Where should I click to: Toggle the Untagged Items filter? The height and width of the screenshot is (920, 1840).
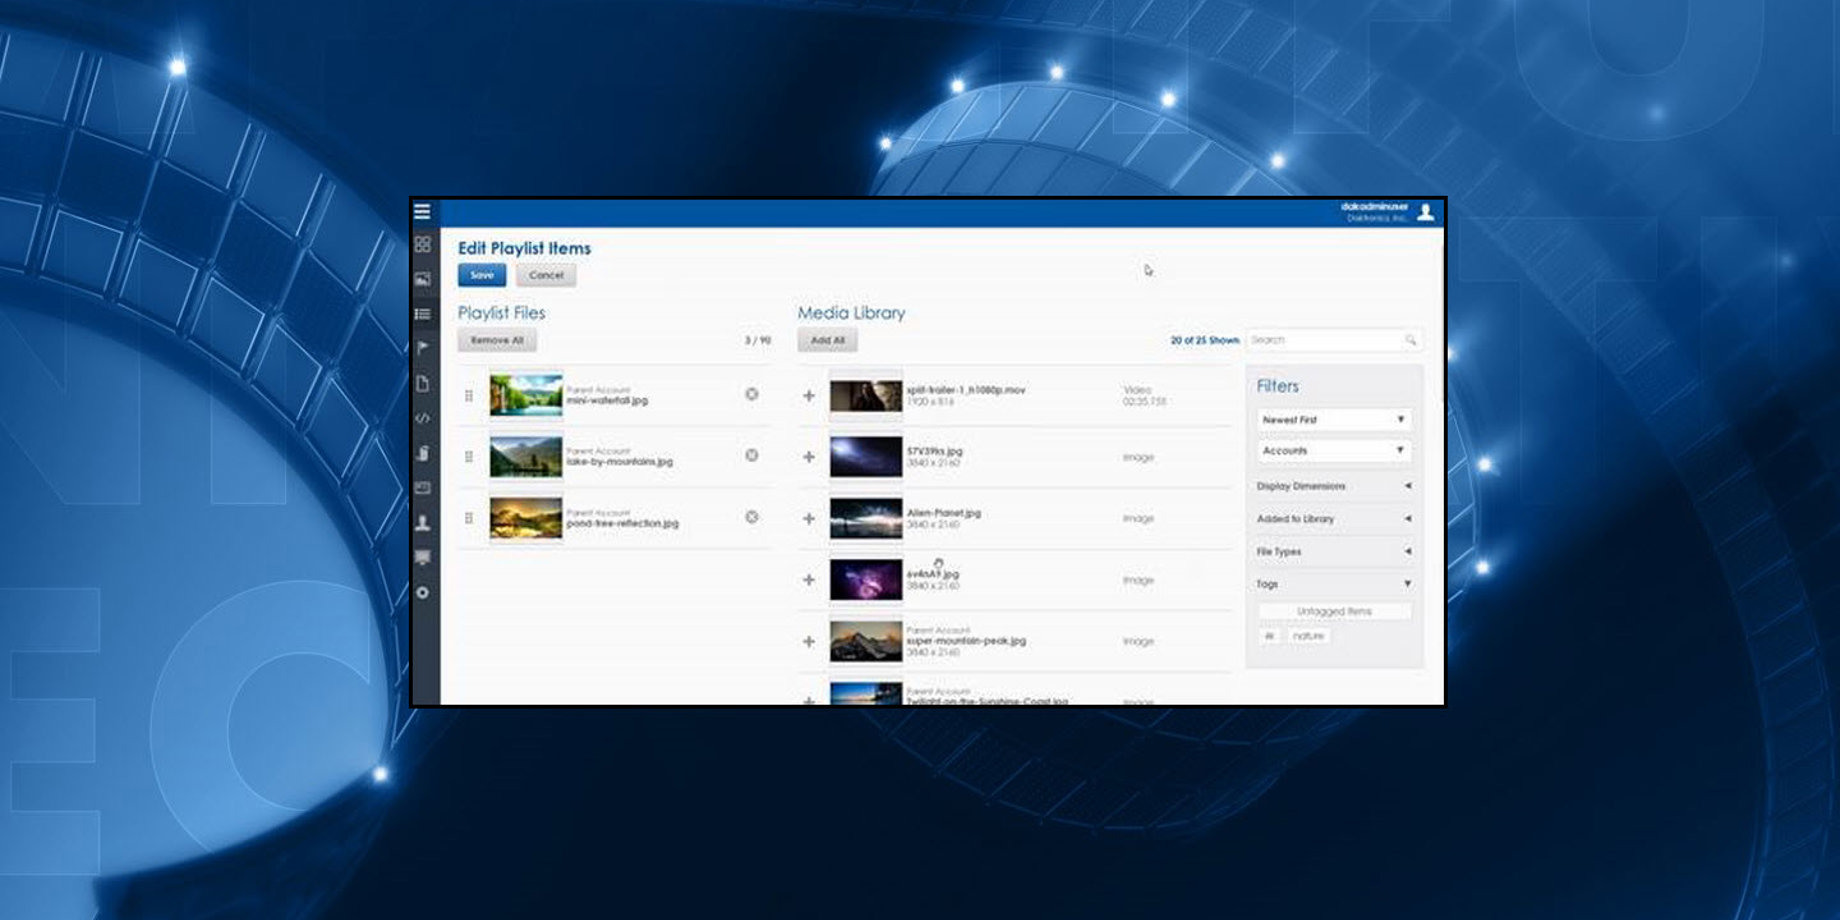coord(1334,611)
